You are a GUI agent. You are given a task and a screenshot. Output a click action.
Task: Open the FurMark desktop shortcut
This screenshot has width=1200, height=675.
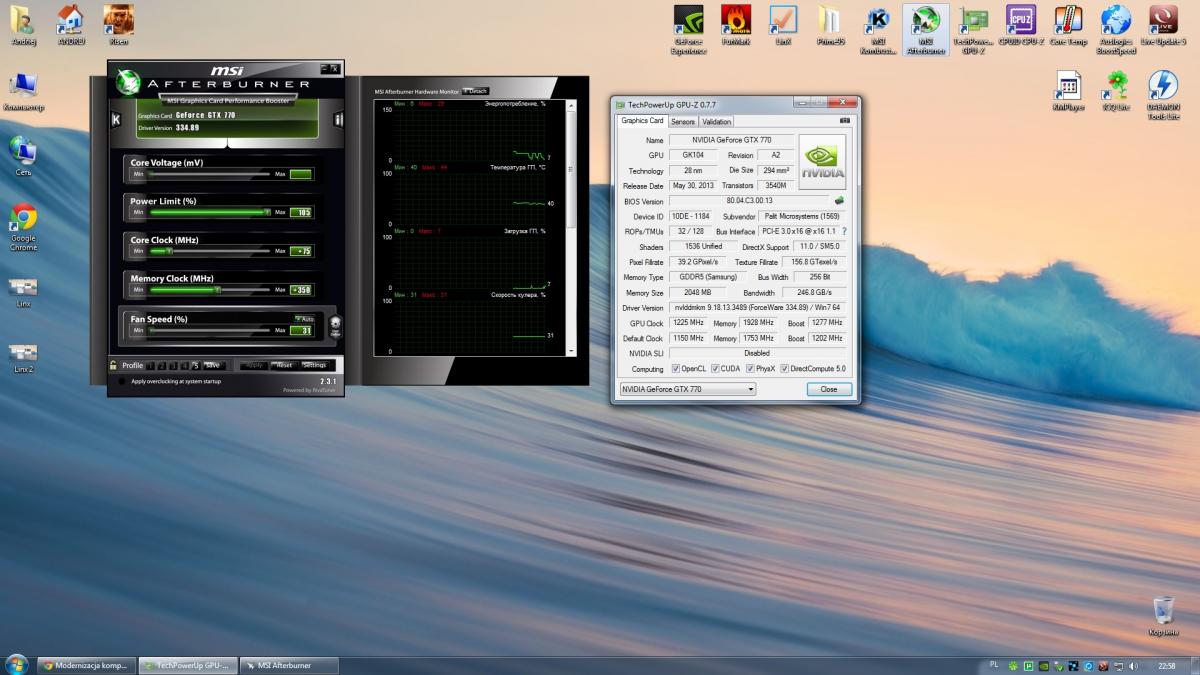coord(738,20)
